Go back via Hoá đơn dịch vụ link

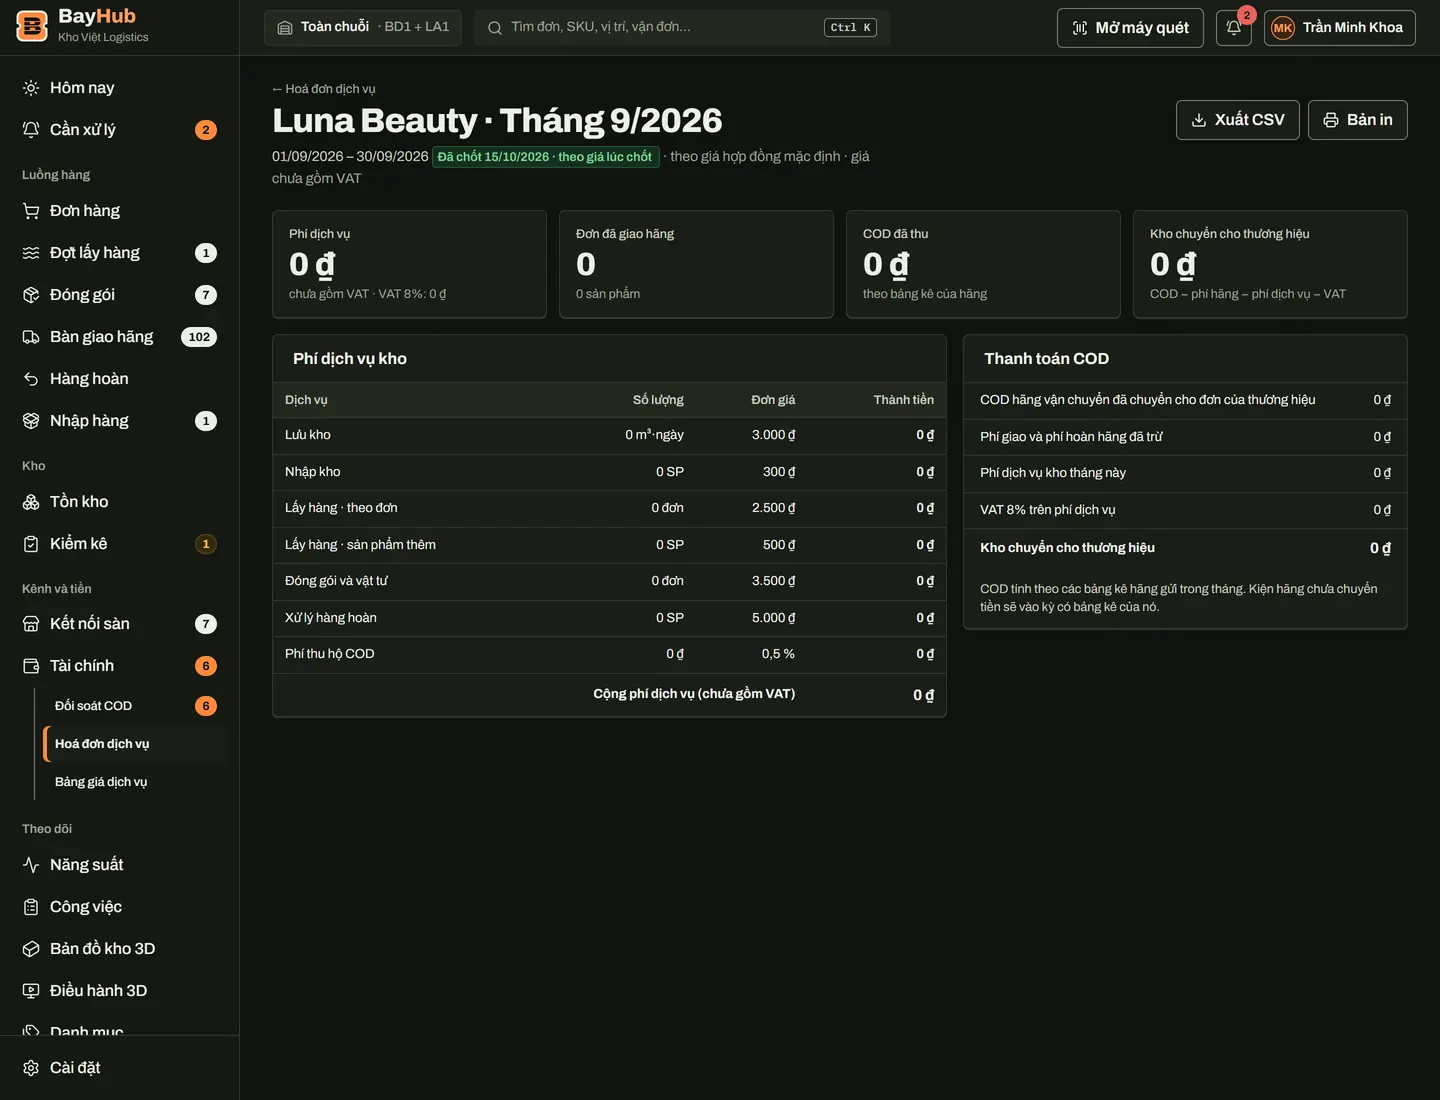click(324, 89)
